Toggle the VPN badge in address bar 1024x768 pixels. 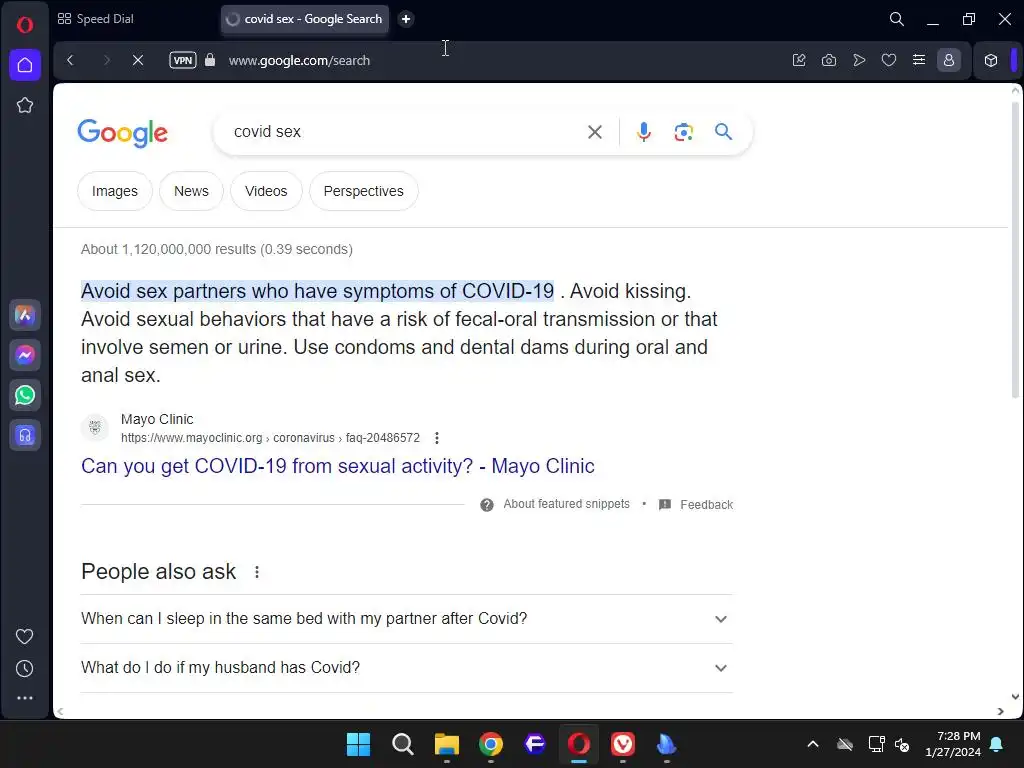tap(183, 60)
